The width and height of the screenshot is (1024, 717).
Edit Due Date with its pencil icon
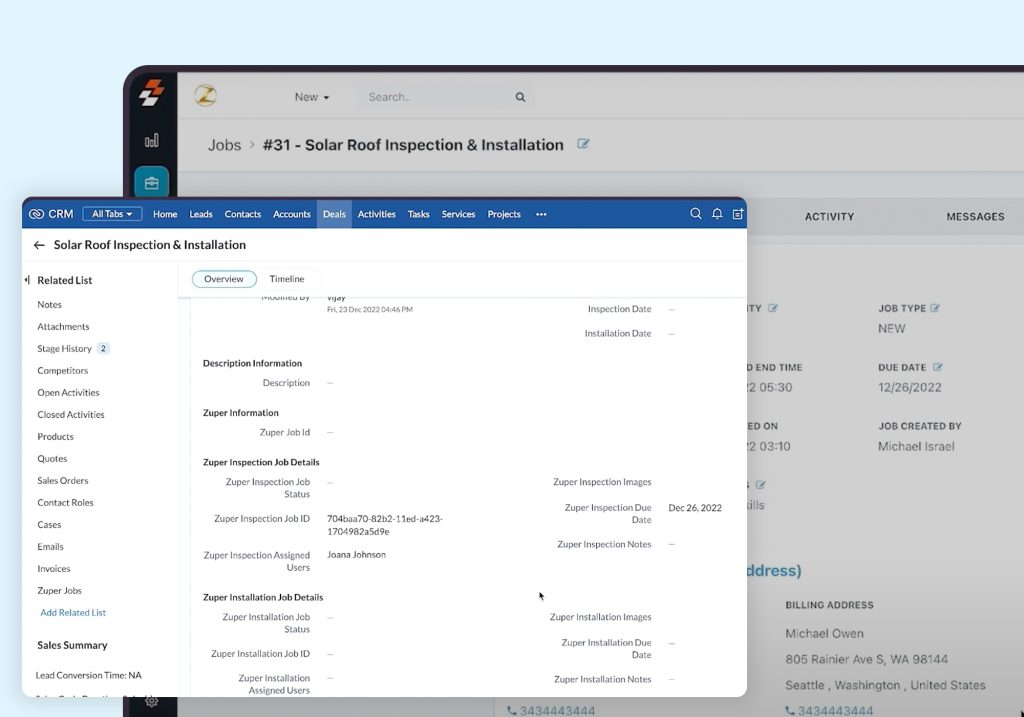938,367
